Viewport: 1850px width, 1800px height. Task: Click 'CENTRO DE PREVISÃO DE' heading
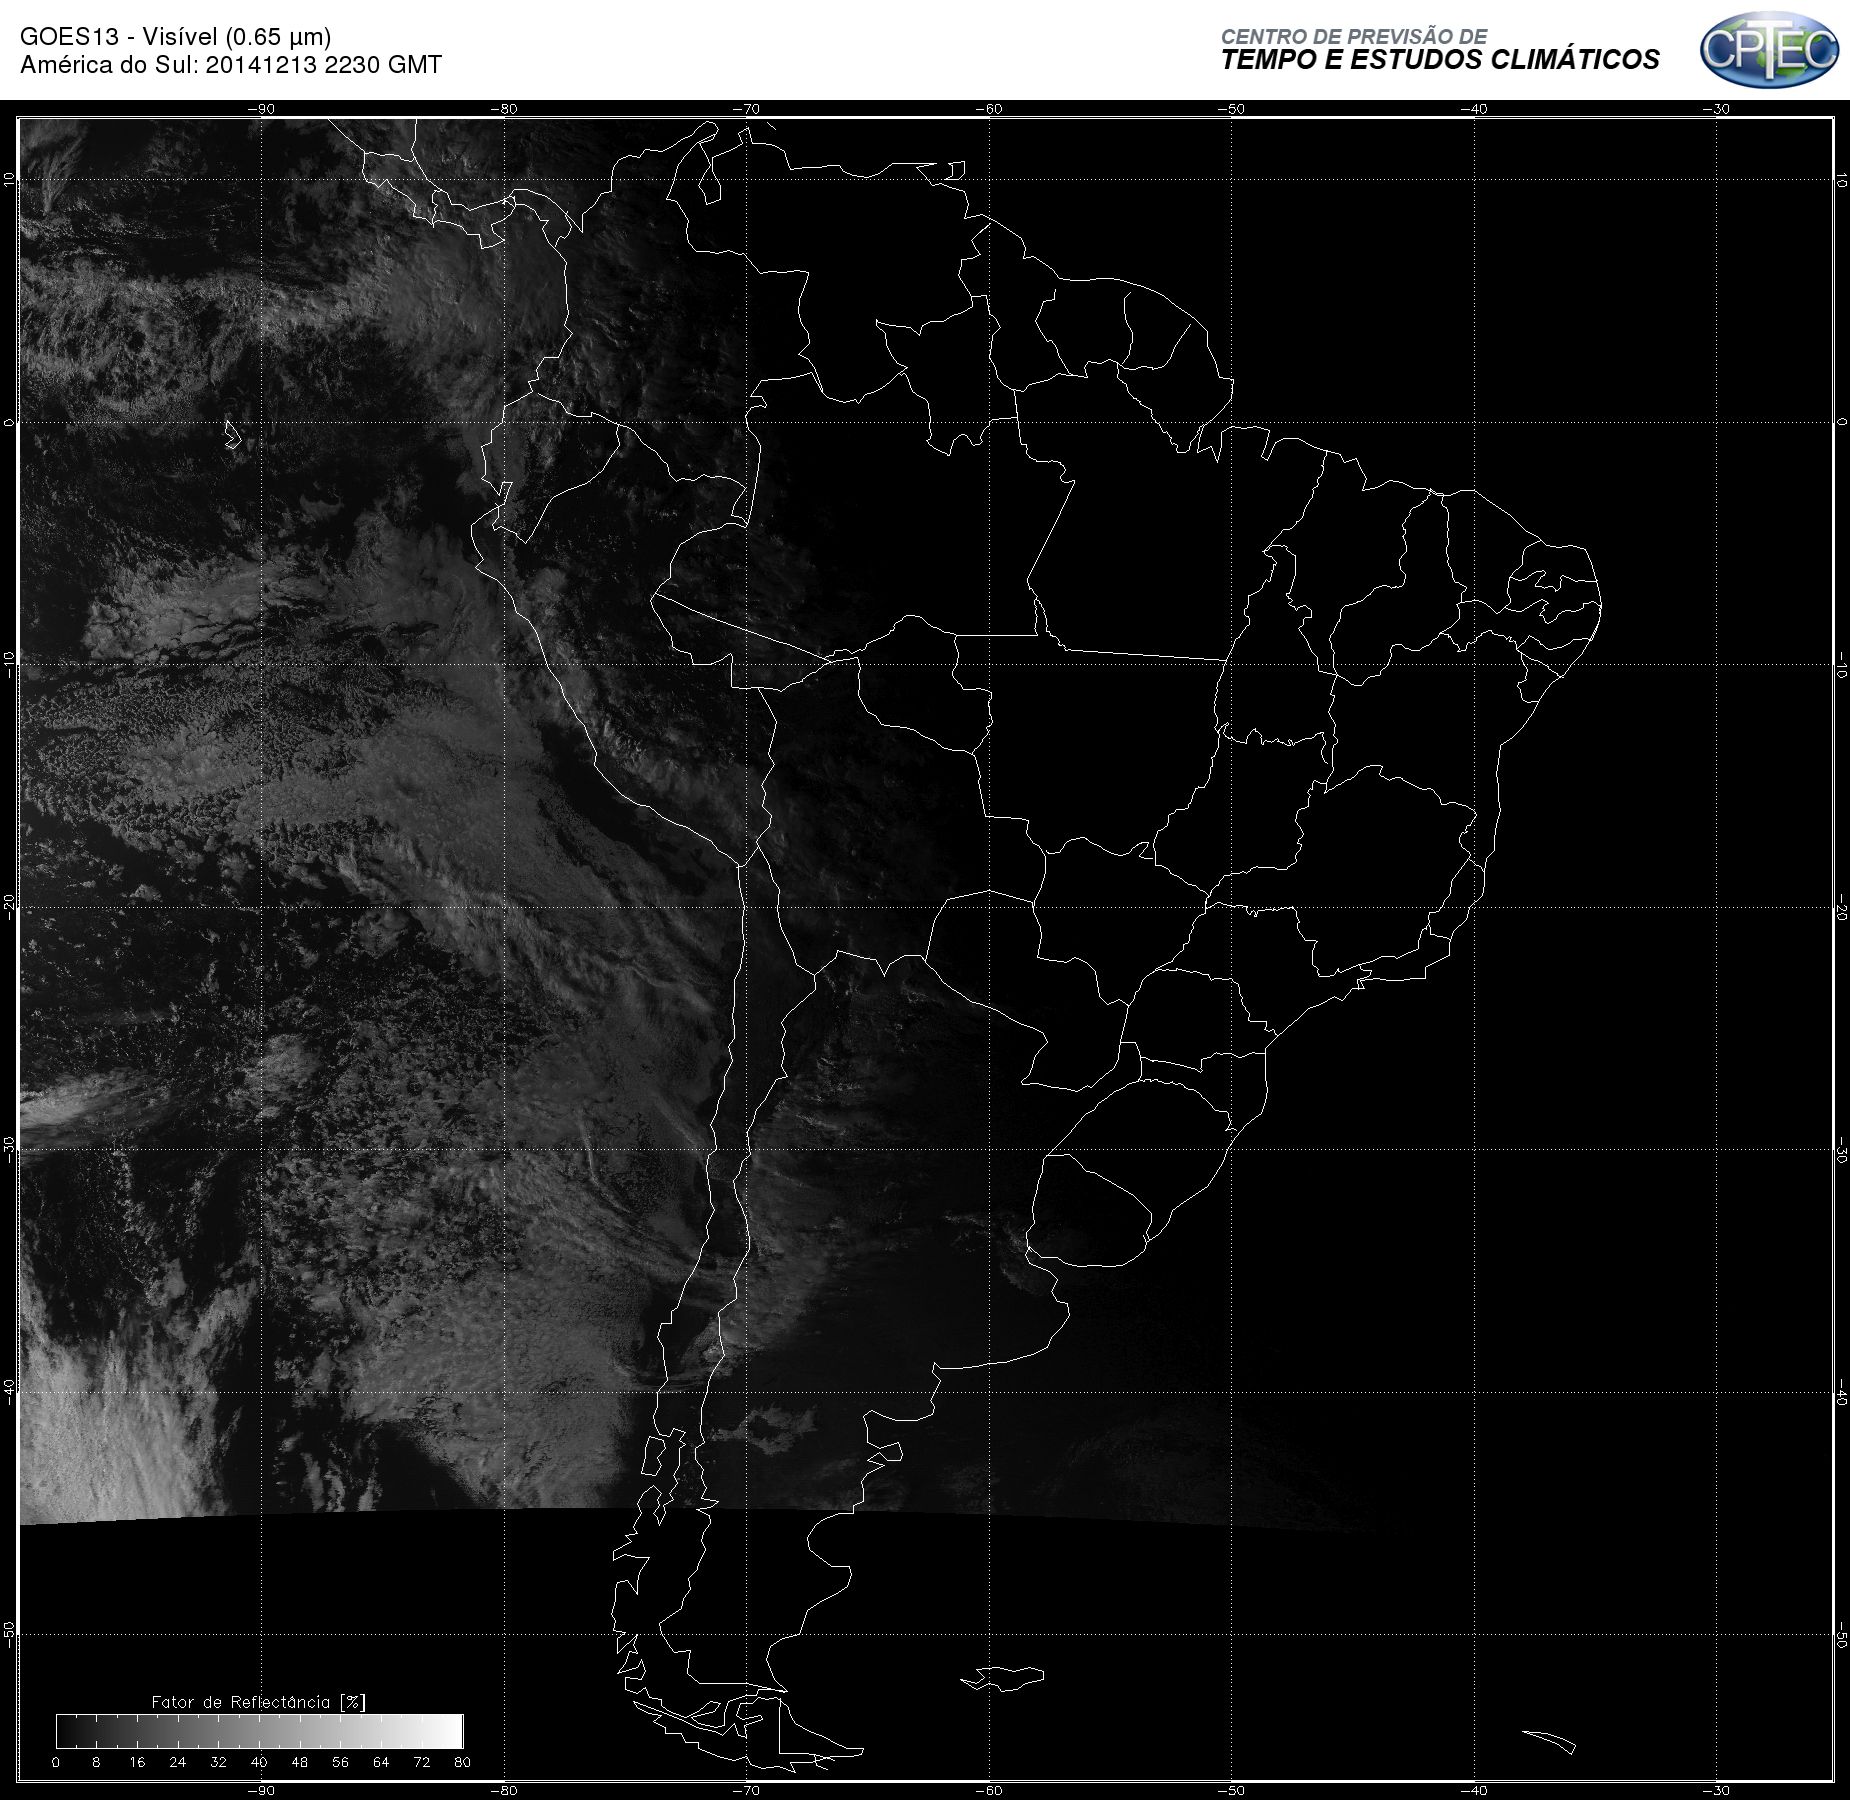click(1354, 36)
